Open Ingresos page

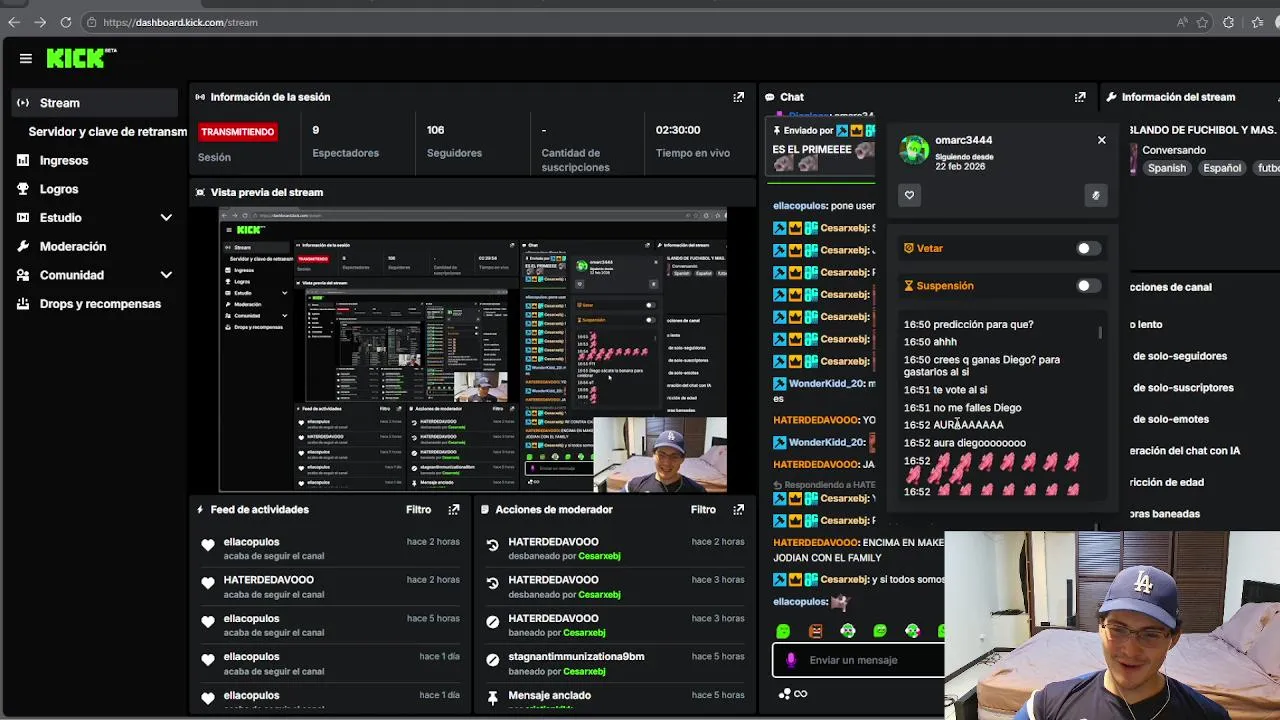tap(64, 160)
